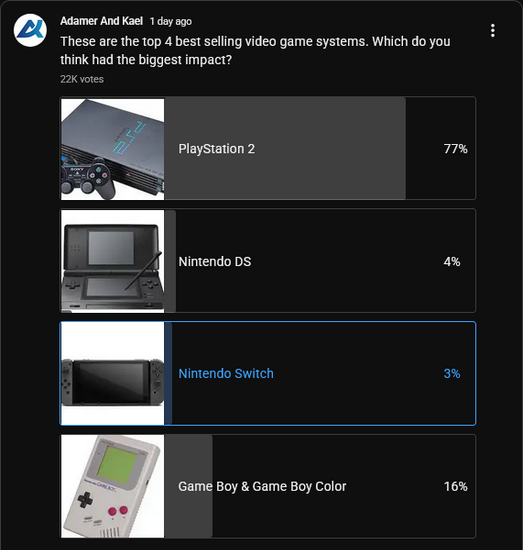The image size is (523, 550).
Task: Vote for the PlayStation 2 option
Action: pos(268,148)
